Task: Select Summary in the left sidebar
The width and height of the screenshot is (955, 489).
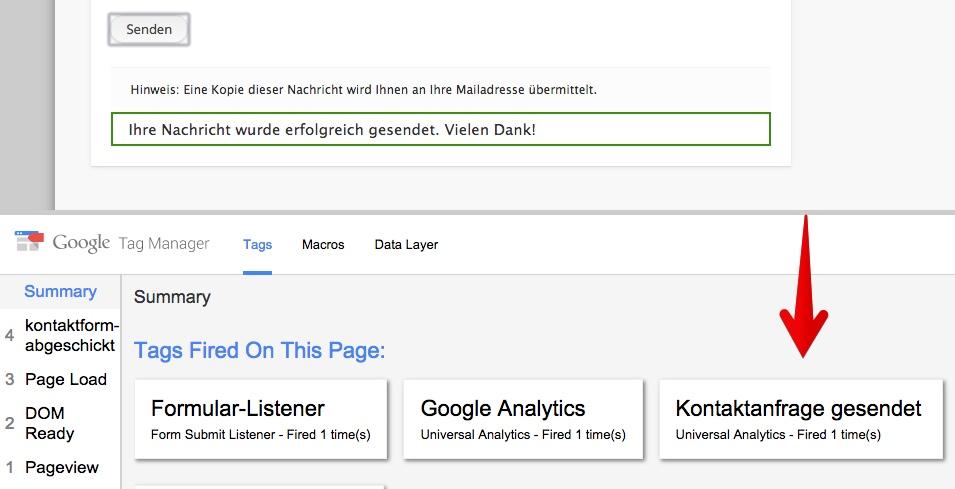Action: tap(60, 291)
